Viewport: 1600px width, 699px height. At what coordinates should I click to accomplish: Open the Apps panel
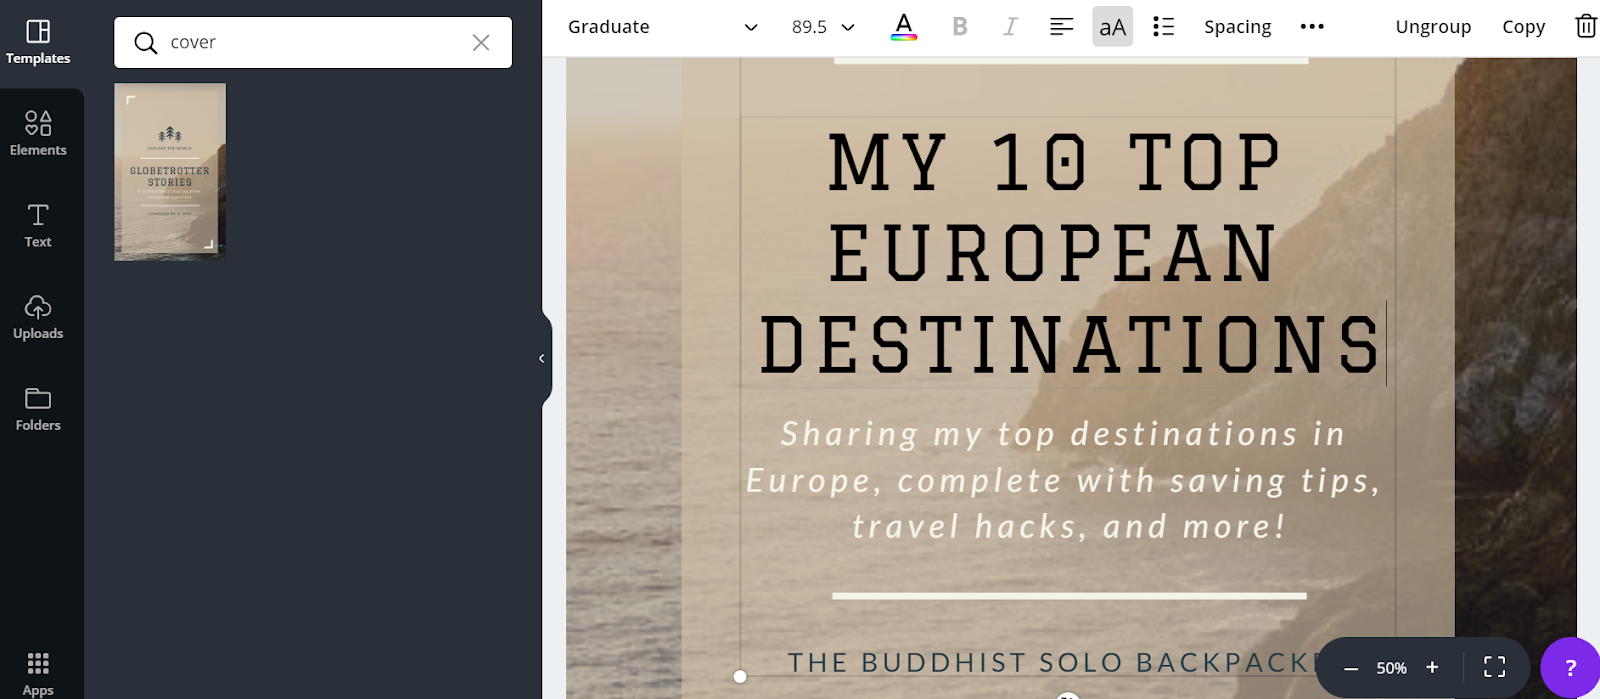(x=38, y=673)
